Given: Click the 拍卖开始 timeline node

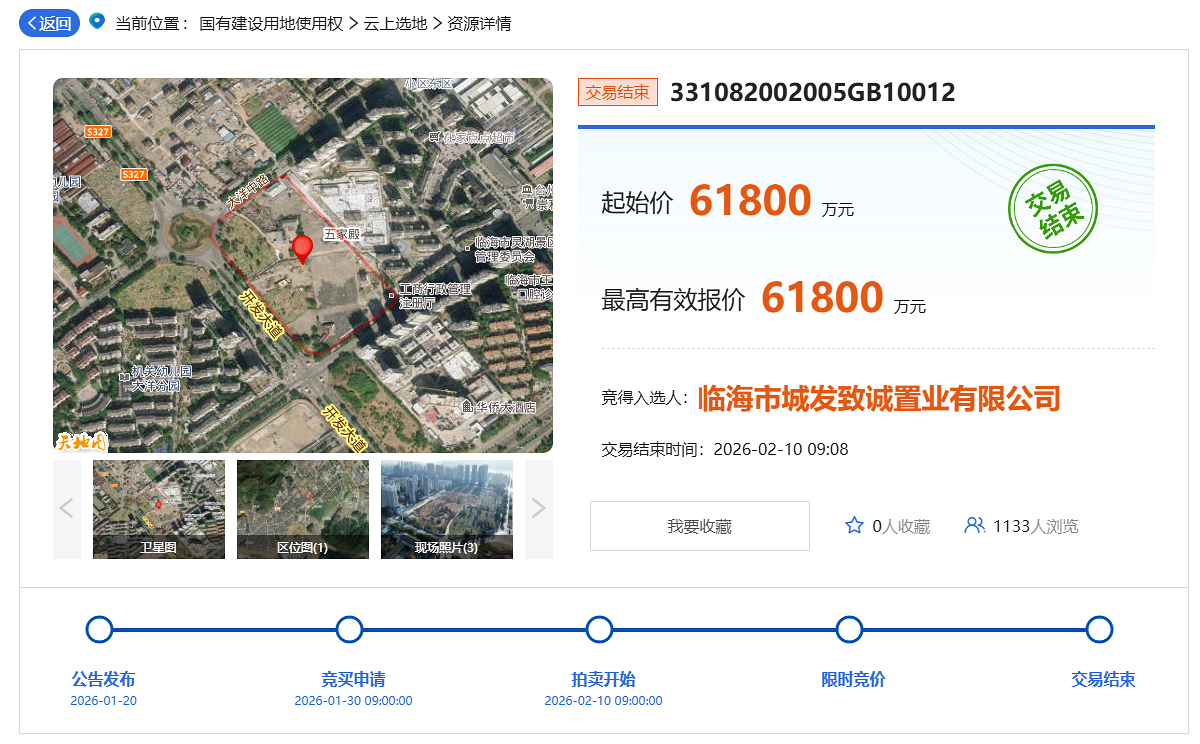Looking at the screenshot, I should (599, 629).
